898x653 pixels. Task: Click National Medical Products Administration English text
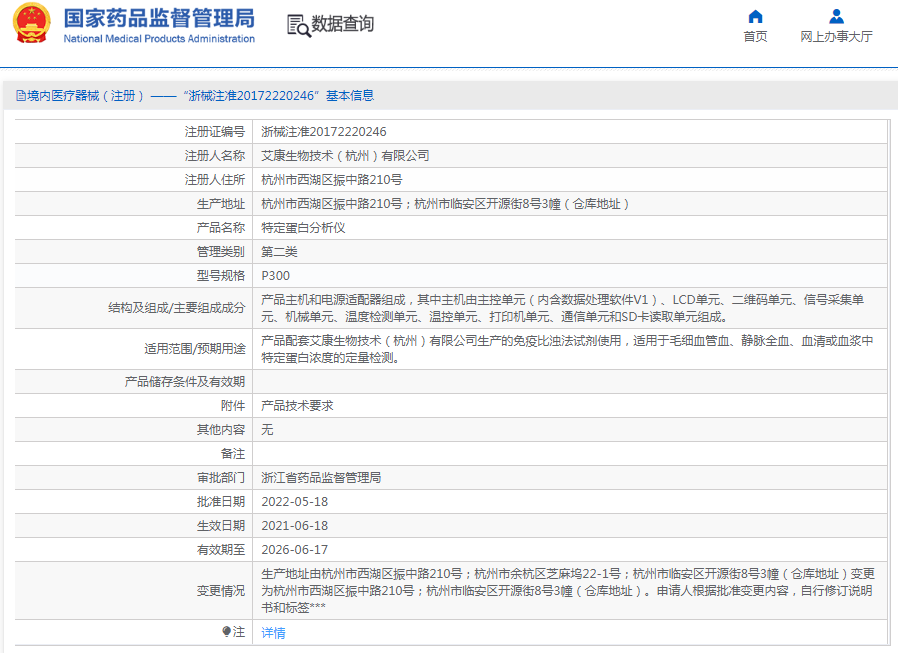pyautogui.click(x=159, y=39)
